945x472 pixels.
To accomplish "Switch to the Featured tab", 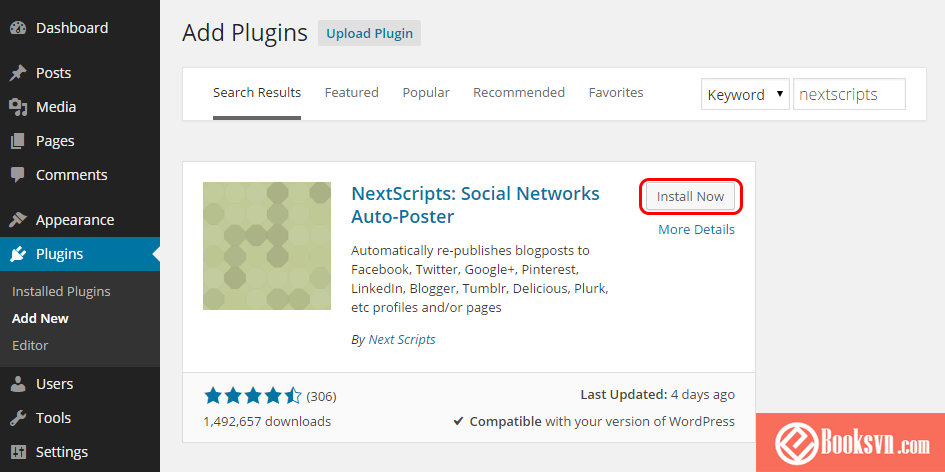I will coord(351,93).
